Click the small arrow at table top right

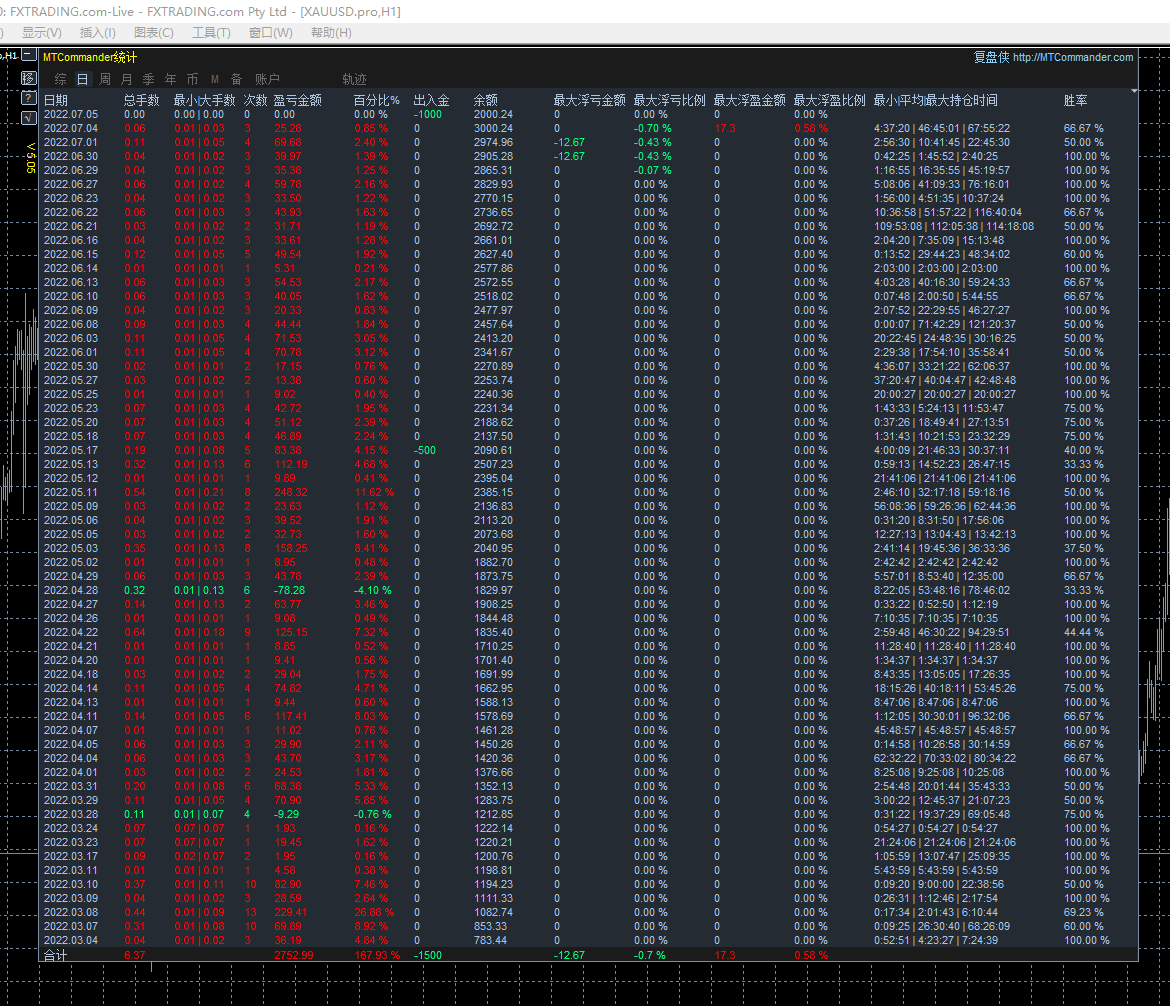coord(1134,91)
